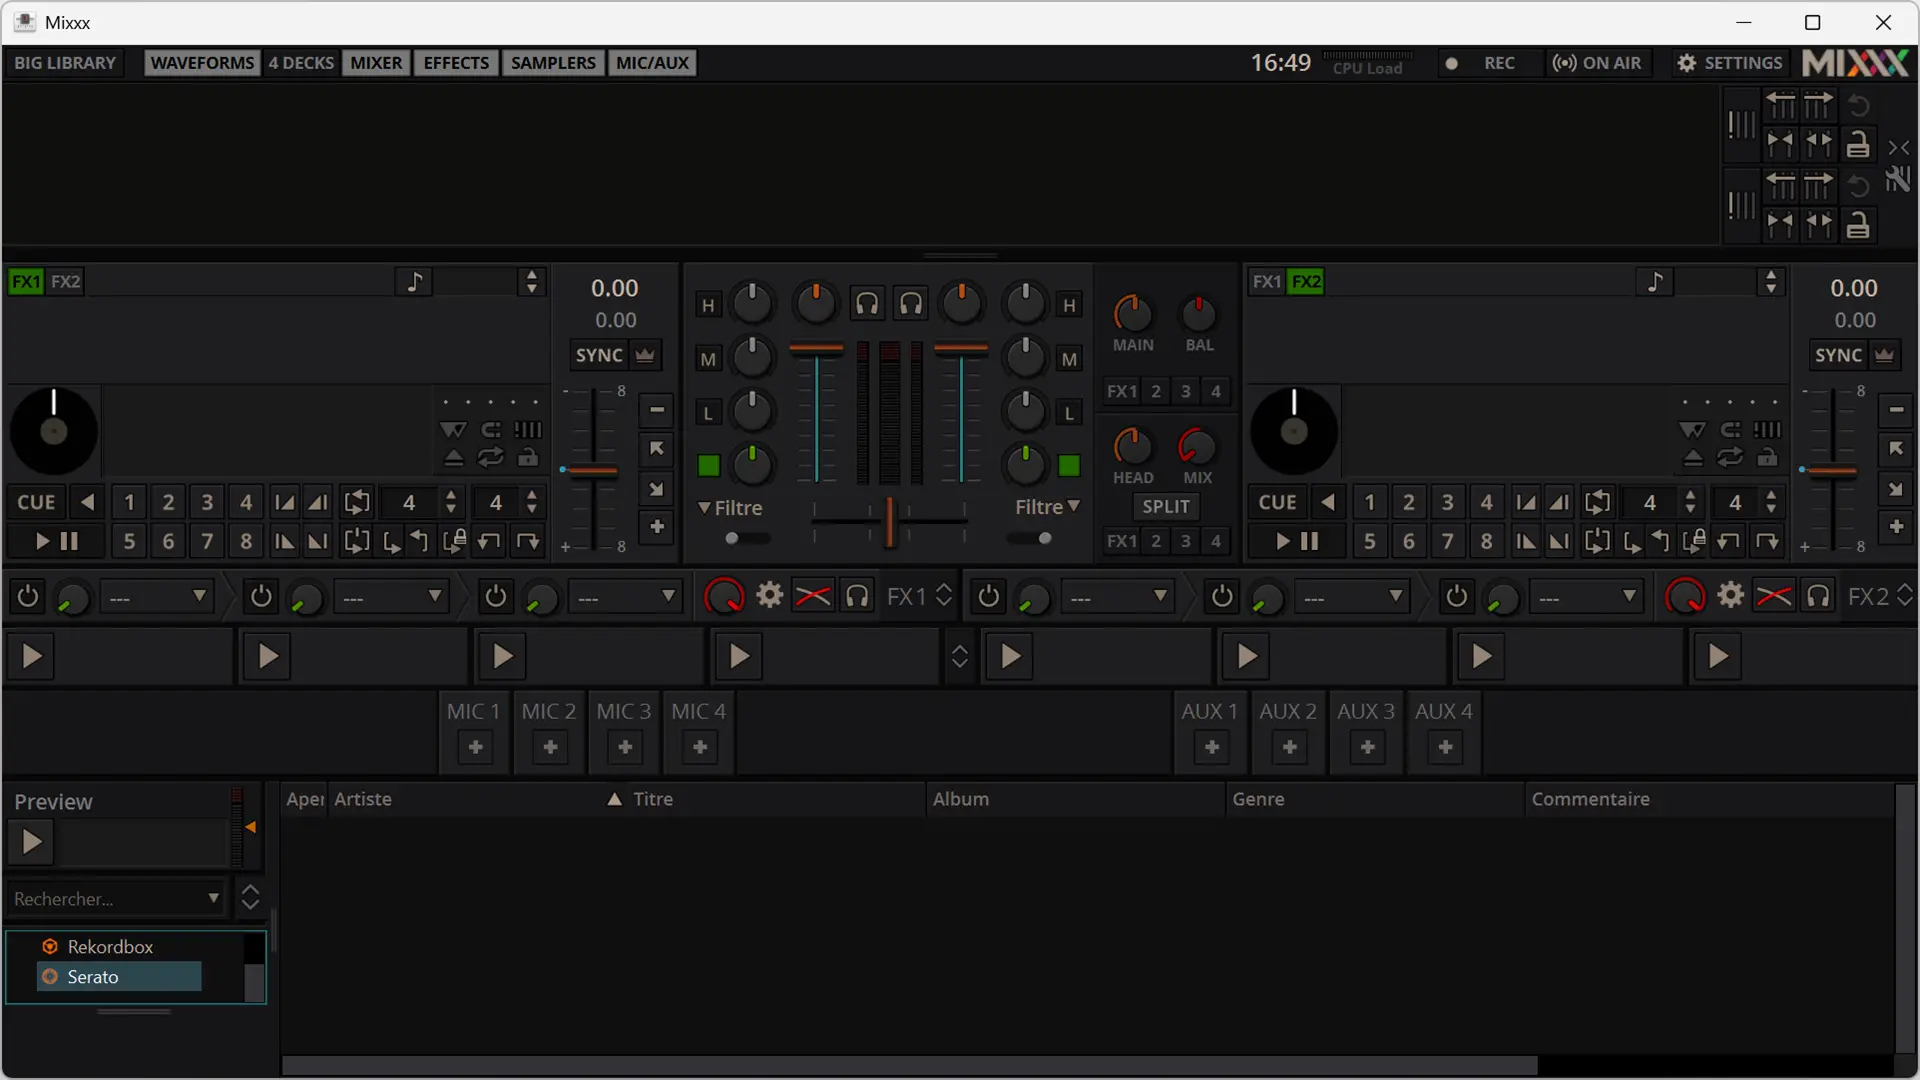Toggle the EFFECTS section
The image size is (1920, 1080).
tap(456, 63)
